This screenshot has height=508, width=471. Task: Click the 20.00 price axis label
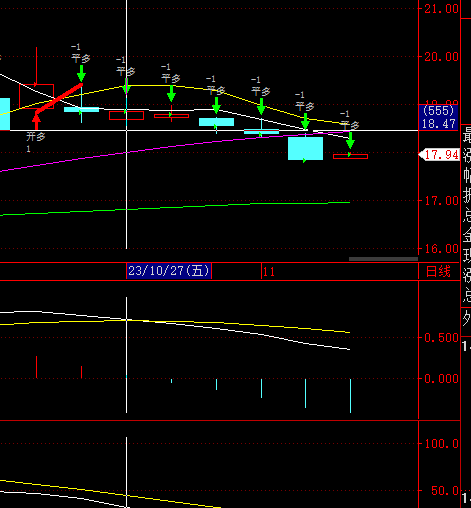[x=442, y=57]
